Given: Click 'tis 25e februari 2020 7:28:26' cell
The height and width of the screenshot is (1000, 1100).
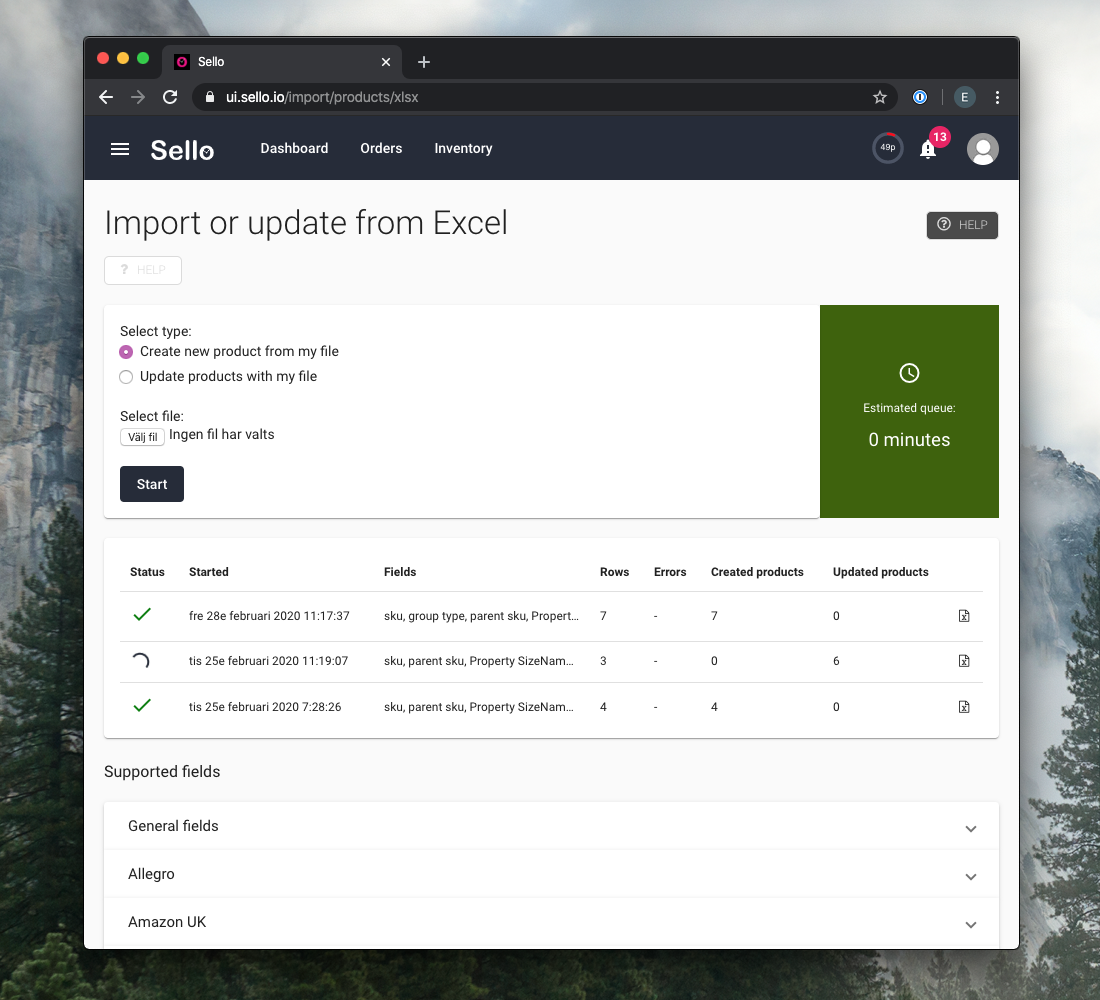Looking at the screenshot, I should pos(264,707).
